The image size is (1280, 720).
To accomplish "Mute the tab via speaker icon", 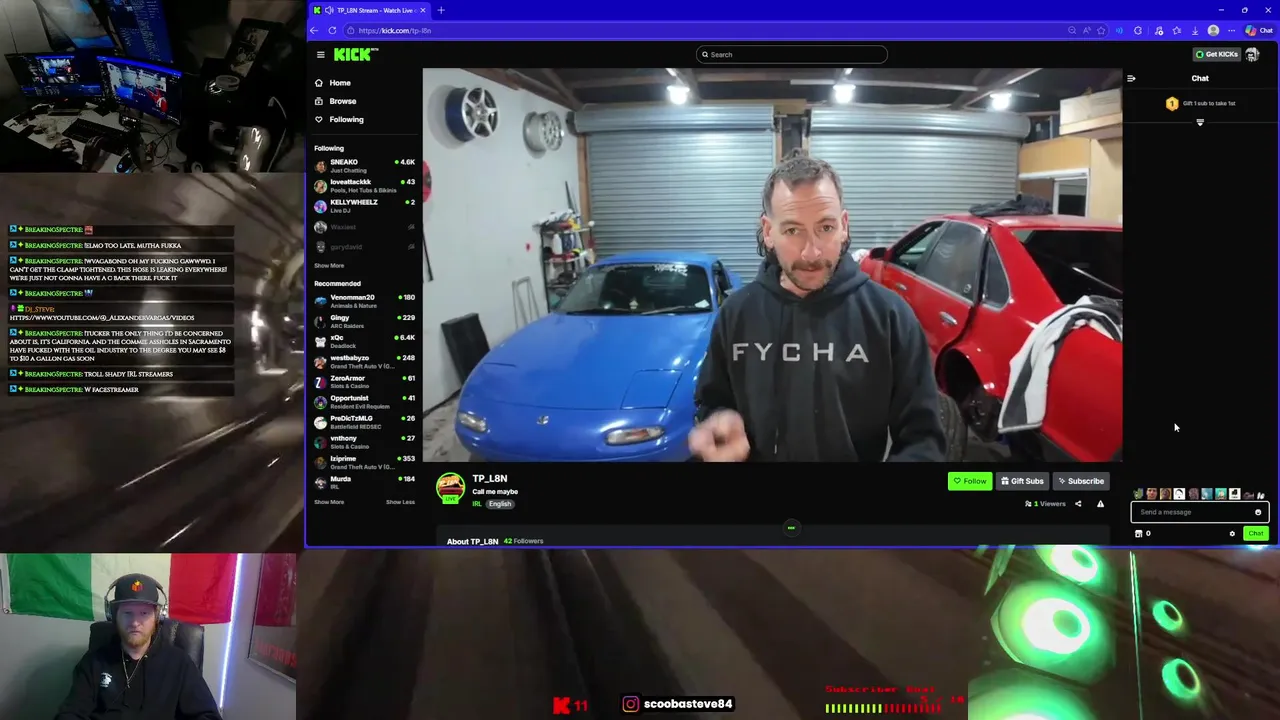I will [329, 10].
